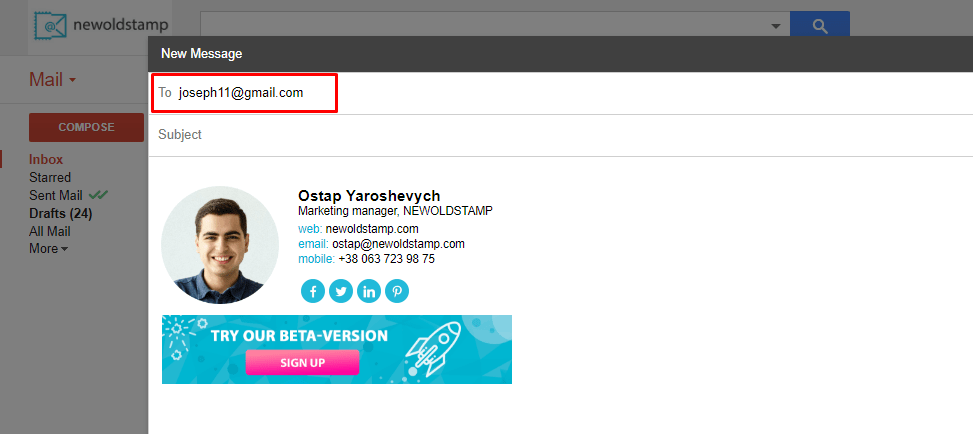Click the New Message title bar
973x434 pixels.
560,53
